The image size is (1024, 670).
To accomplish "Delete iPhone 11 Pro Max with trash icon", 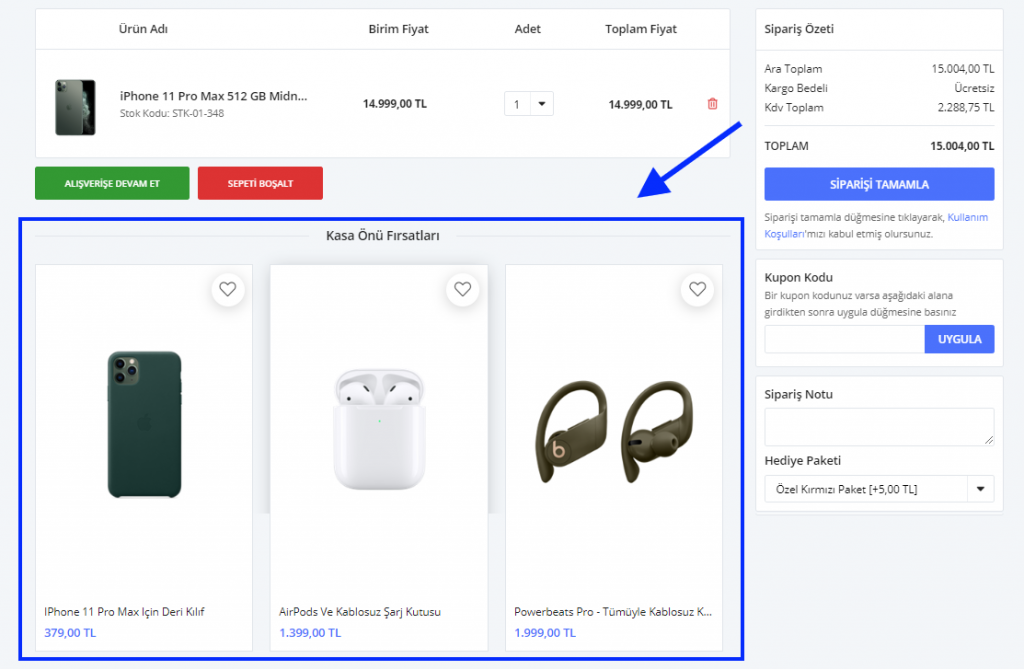I will (x=712, y=104).
